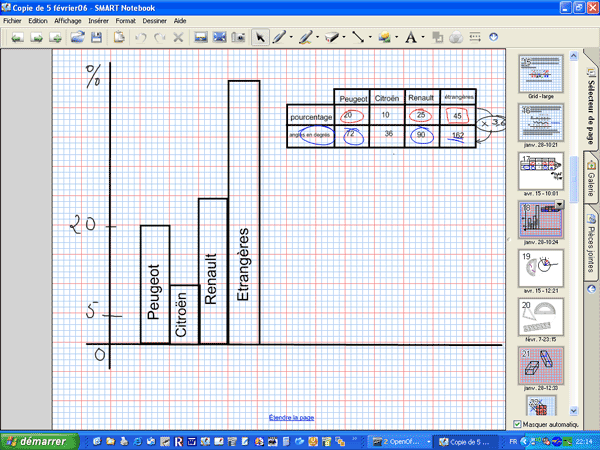This screenshot has width=600, height=450.
Task: Open the Format menu
Action: tap(126, 21)
